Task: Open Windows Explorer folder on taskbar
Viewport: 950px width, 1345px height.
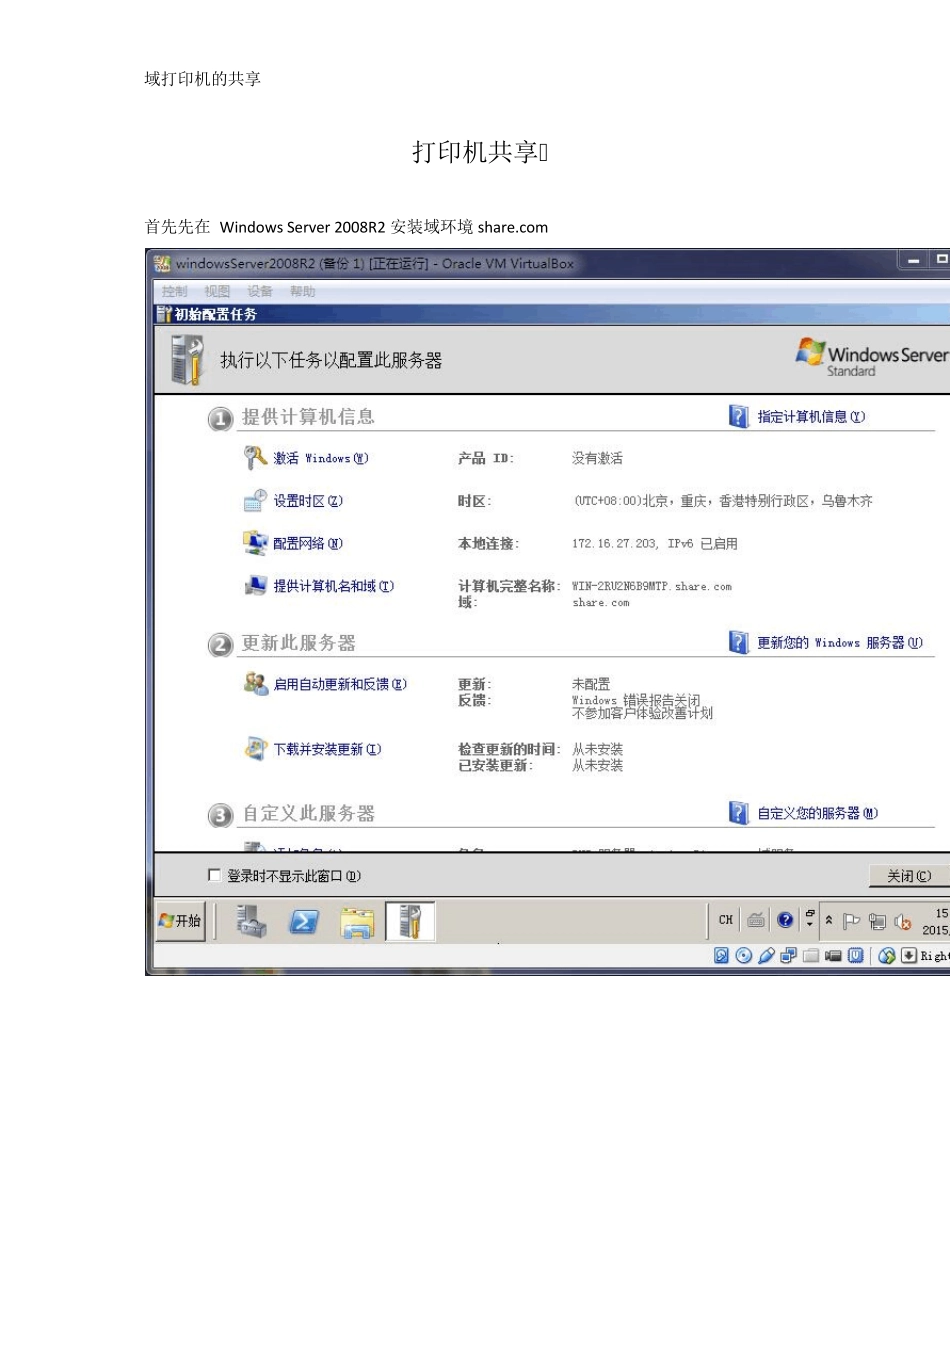Action: pos(357,922)
